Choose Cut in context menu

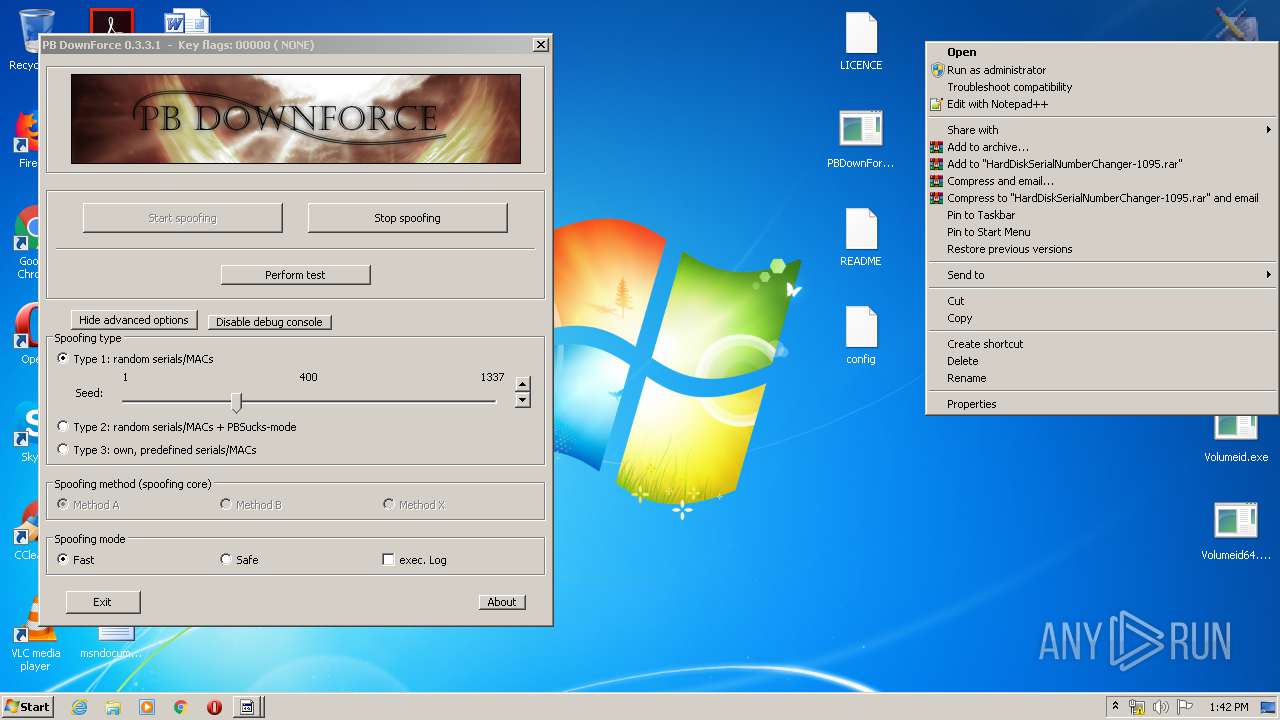1101,301
